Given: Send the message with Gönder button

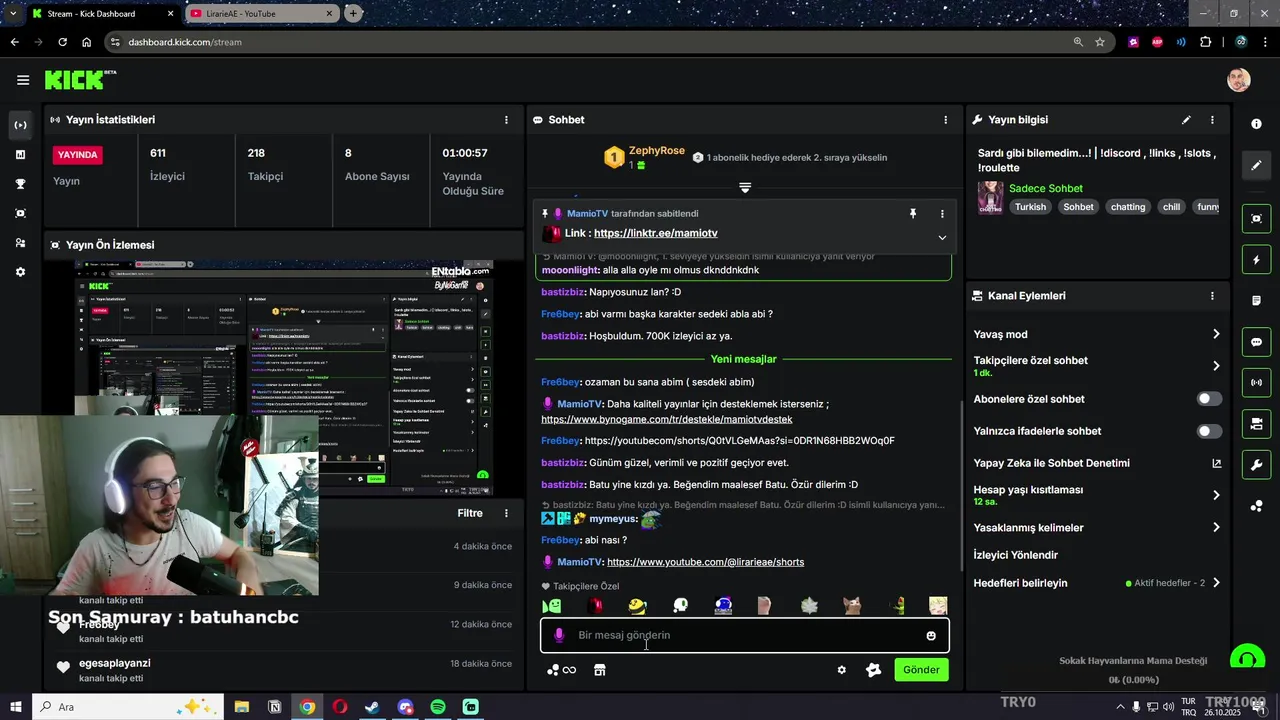Looking at the screenshot, I should 921,670.
